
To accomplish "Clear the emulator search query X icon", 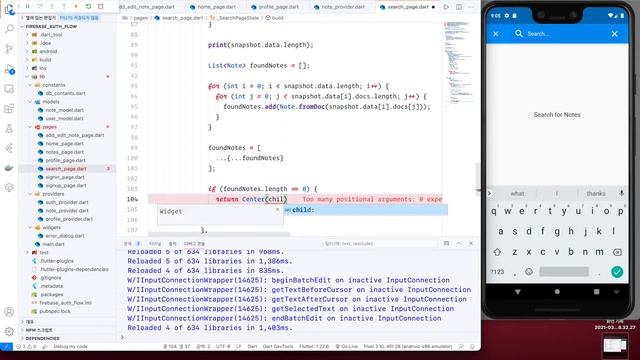I will (615, 34).
